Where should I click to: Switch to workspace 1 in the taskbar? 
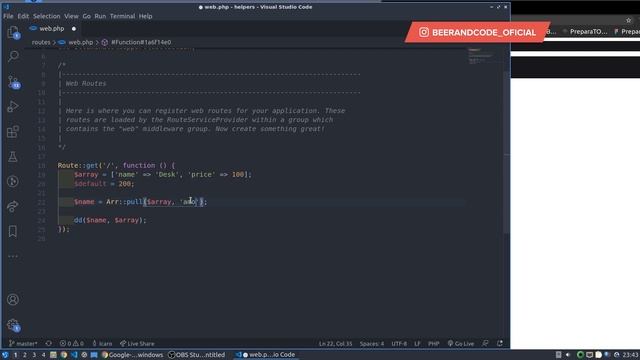[16, 355]
